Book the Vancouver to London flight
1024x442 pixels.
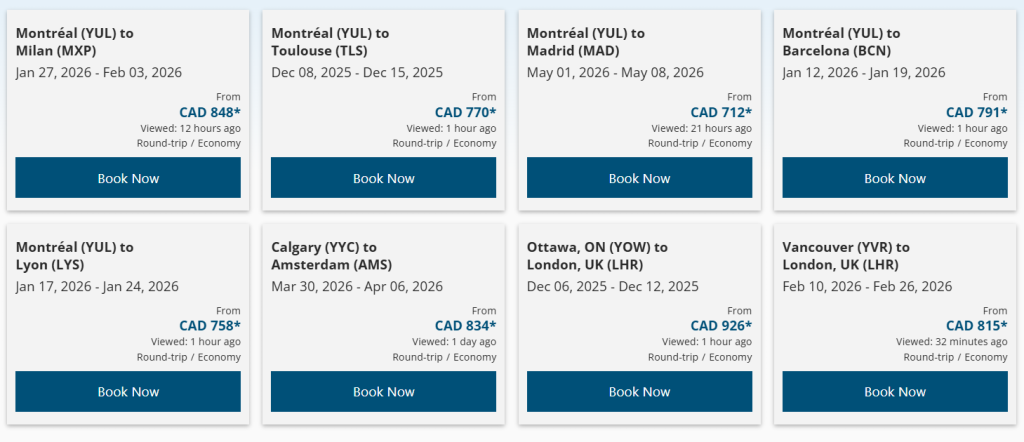[895, 392]
